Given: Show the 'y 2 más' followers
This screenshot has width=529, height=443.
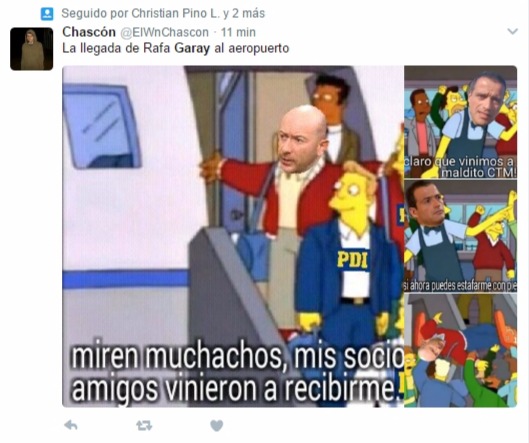Looking at the screenshot, I should (x=244, y=13).
